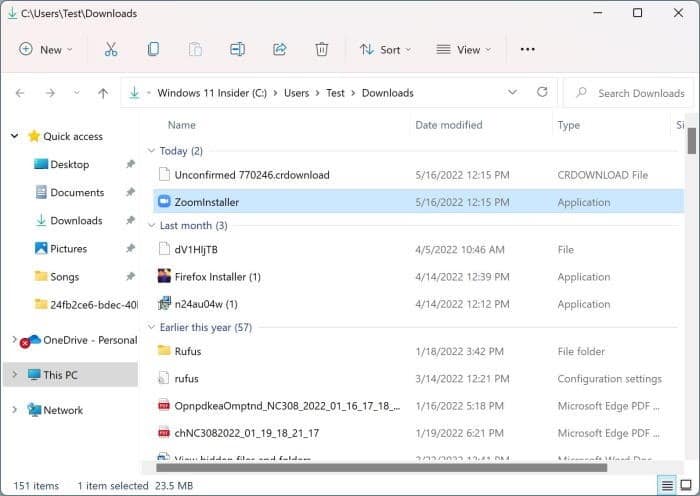Switch to details view icon in status bar

pyautogui.click(x=667, y=485)
